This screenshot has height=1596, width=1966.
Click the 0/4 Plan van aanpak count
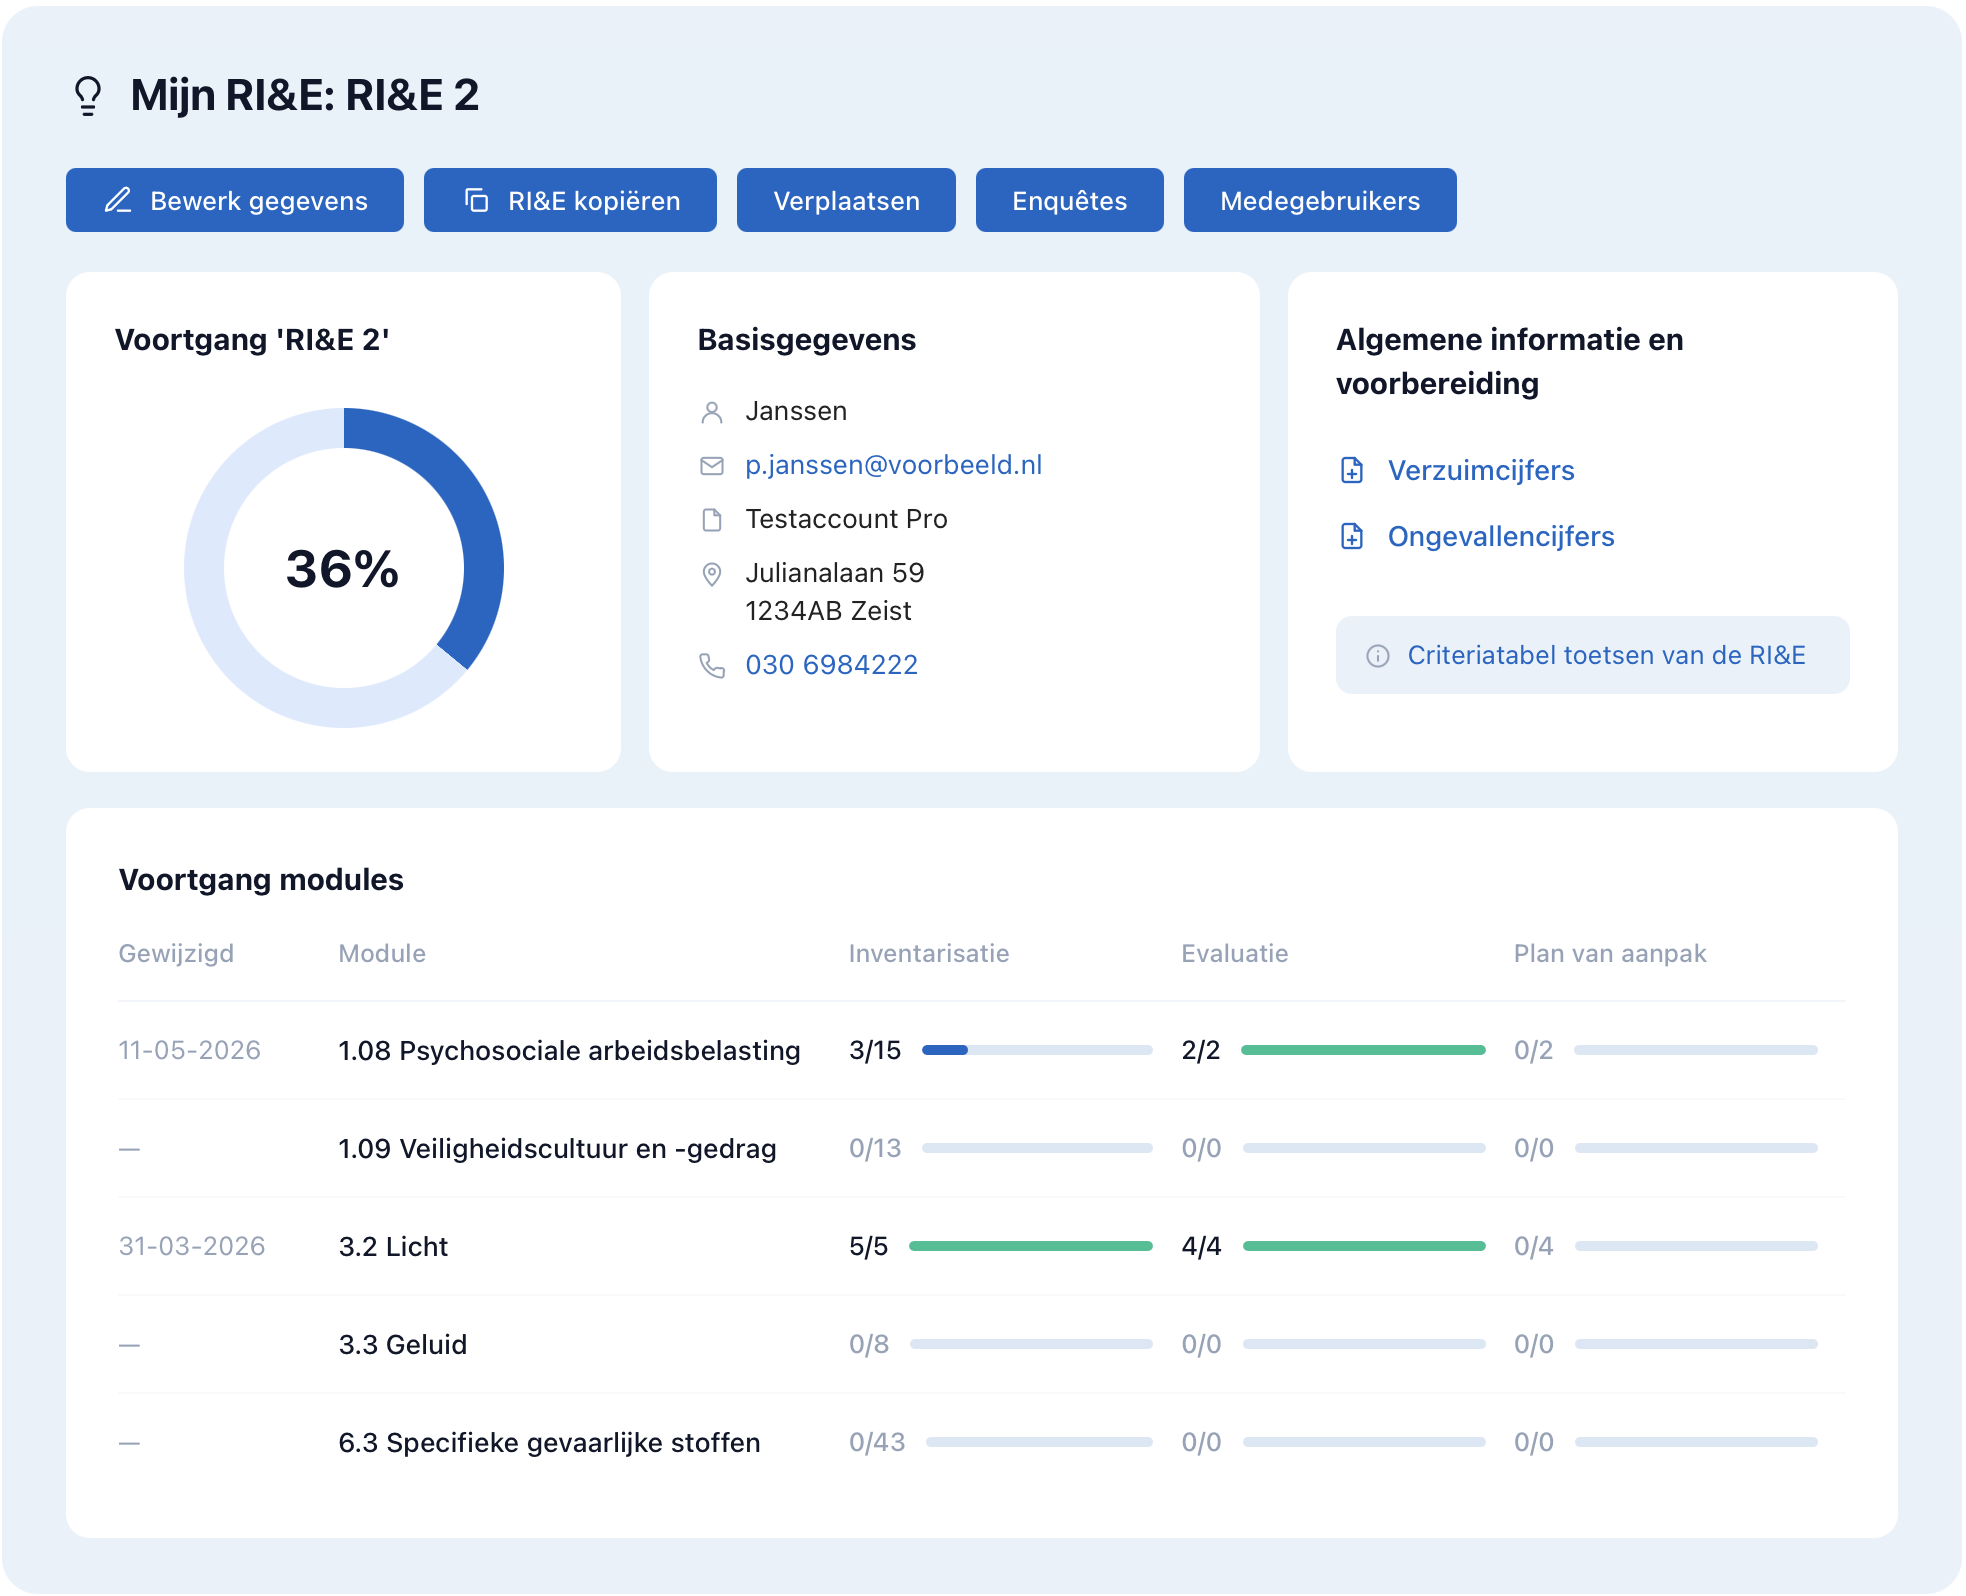(x=1534, y=1246)
